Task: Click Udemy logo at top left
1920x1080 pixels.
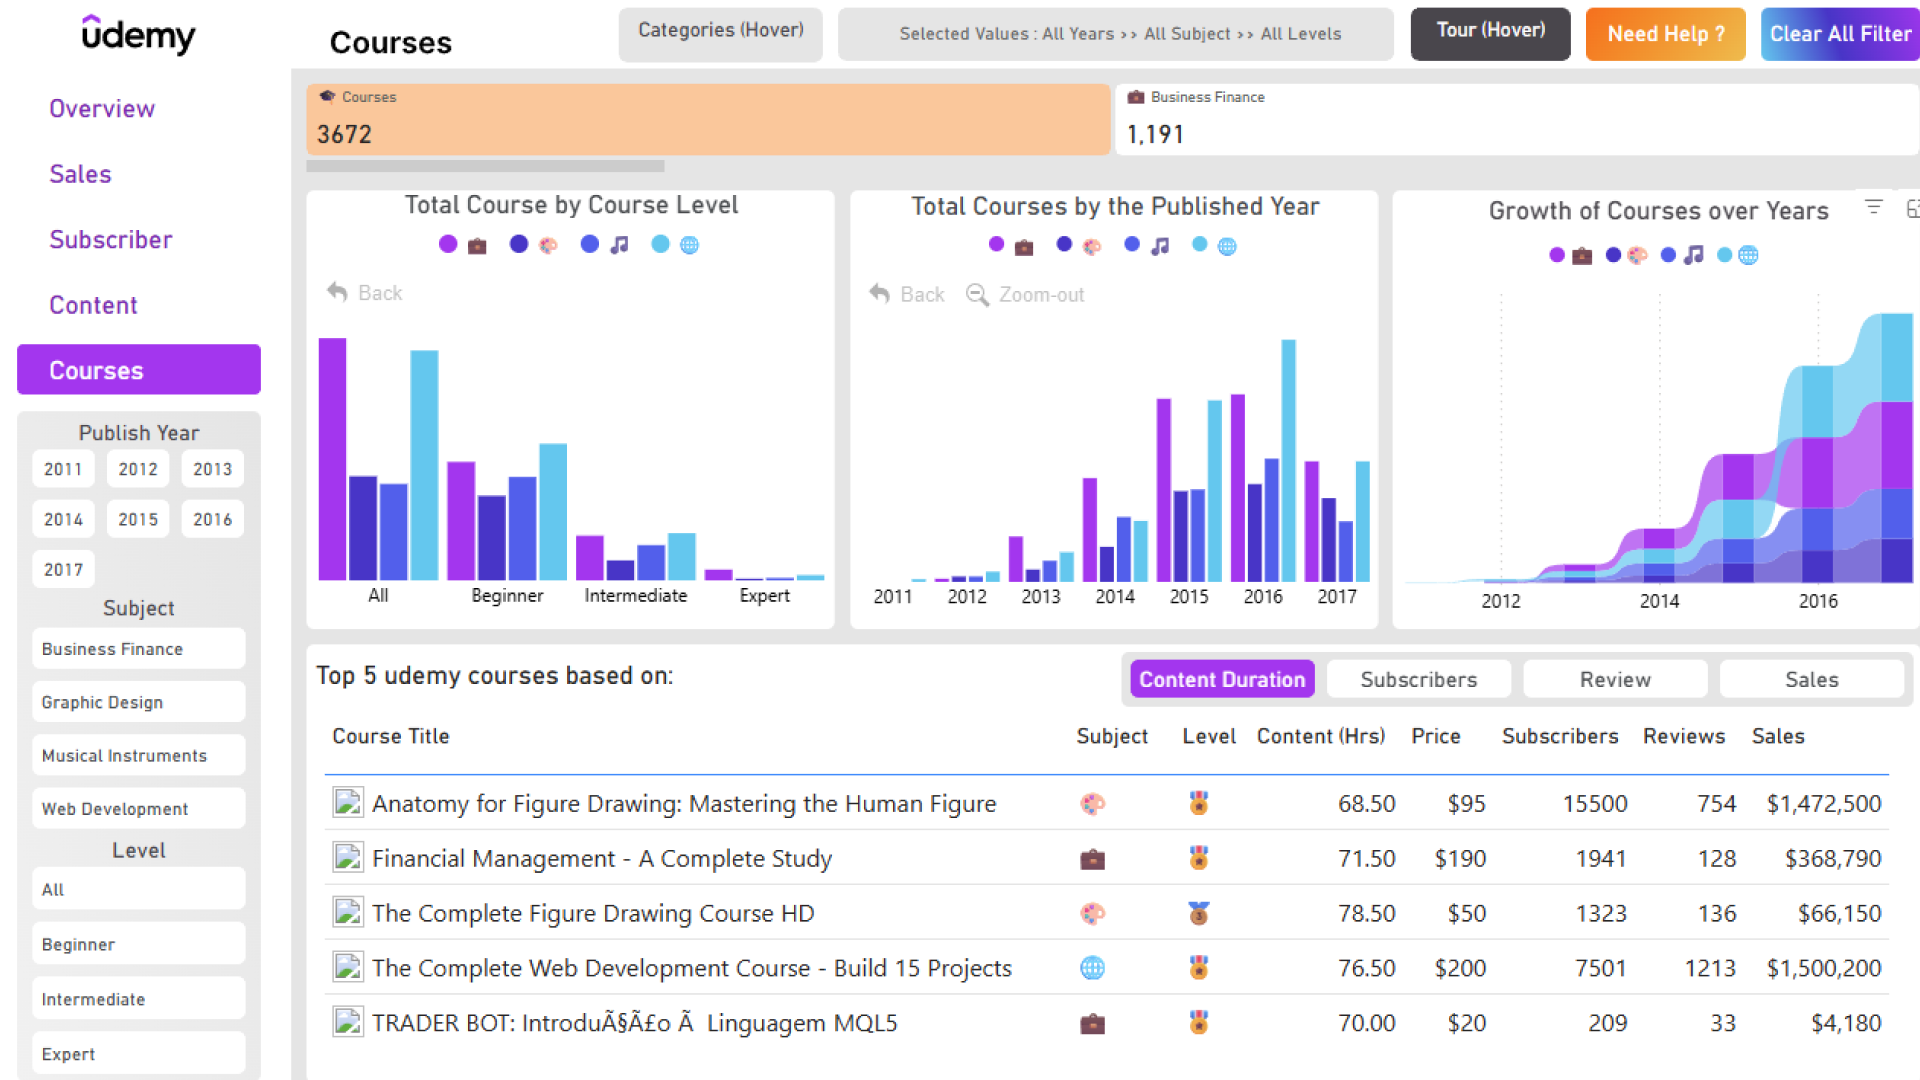Action: point(138,35)
